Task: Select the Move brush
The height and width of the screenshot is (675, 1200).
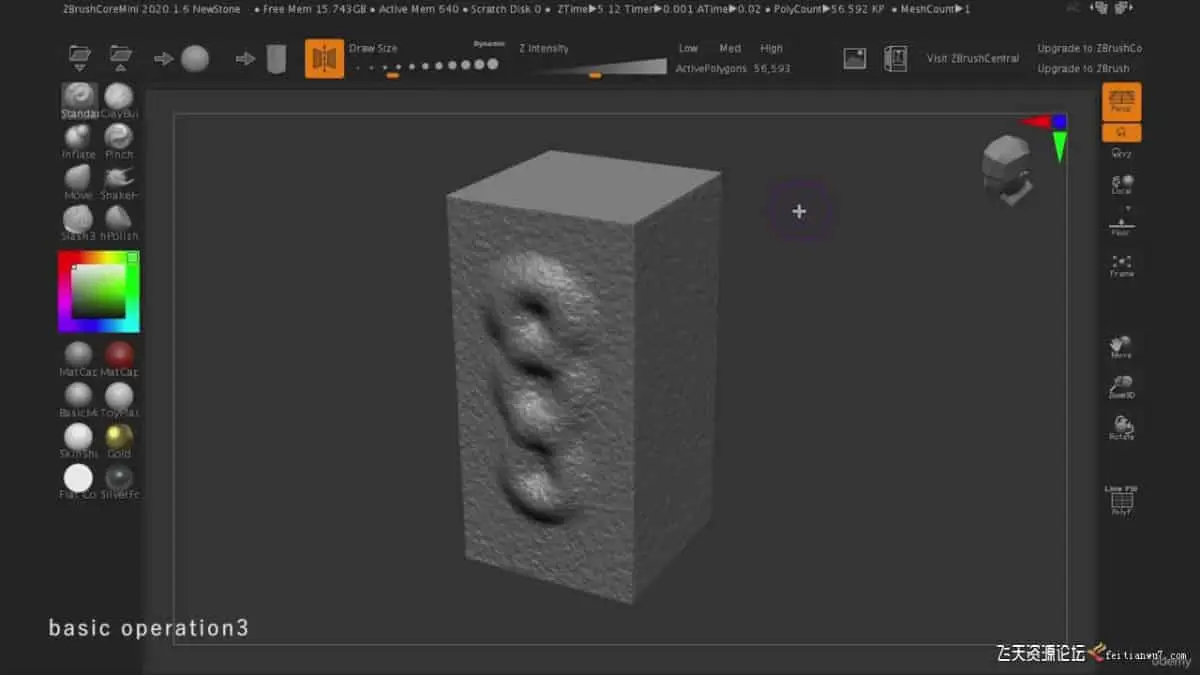Action: click(79, 182)
